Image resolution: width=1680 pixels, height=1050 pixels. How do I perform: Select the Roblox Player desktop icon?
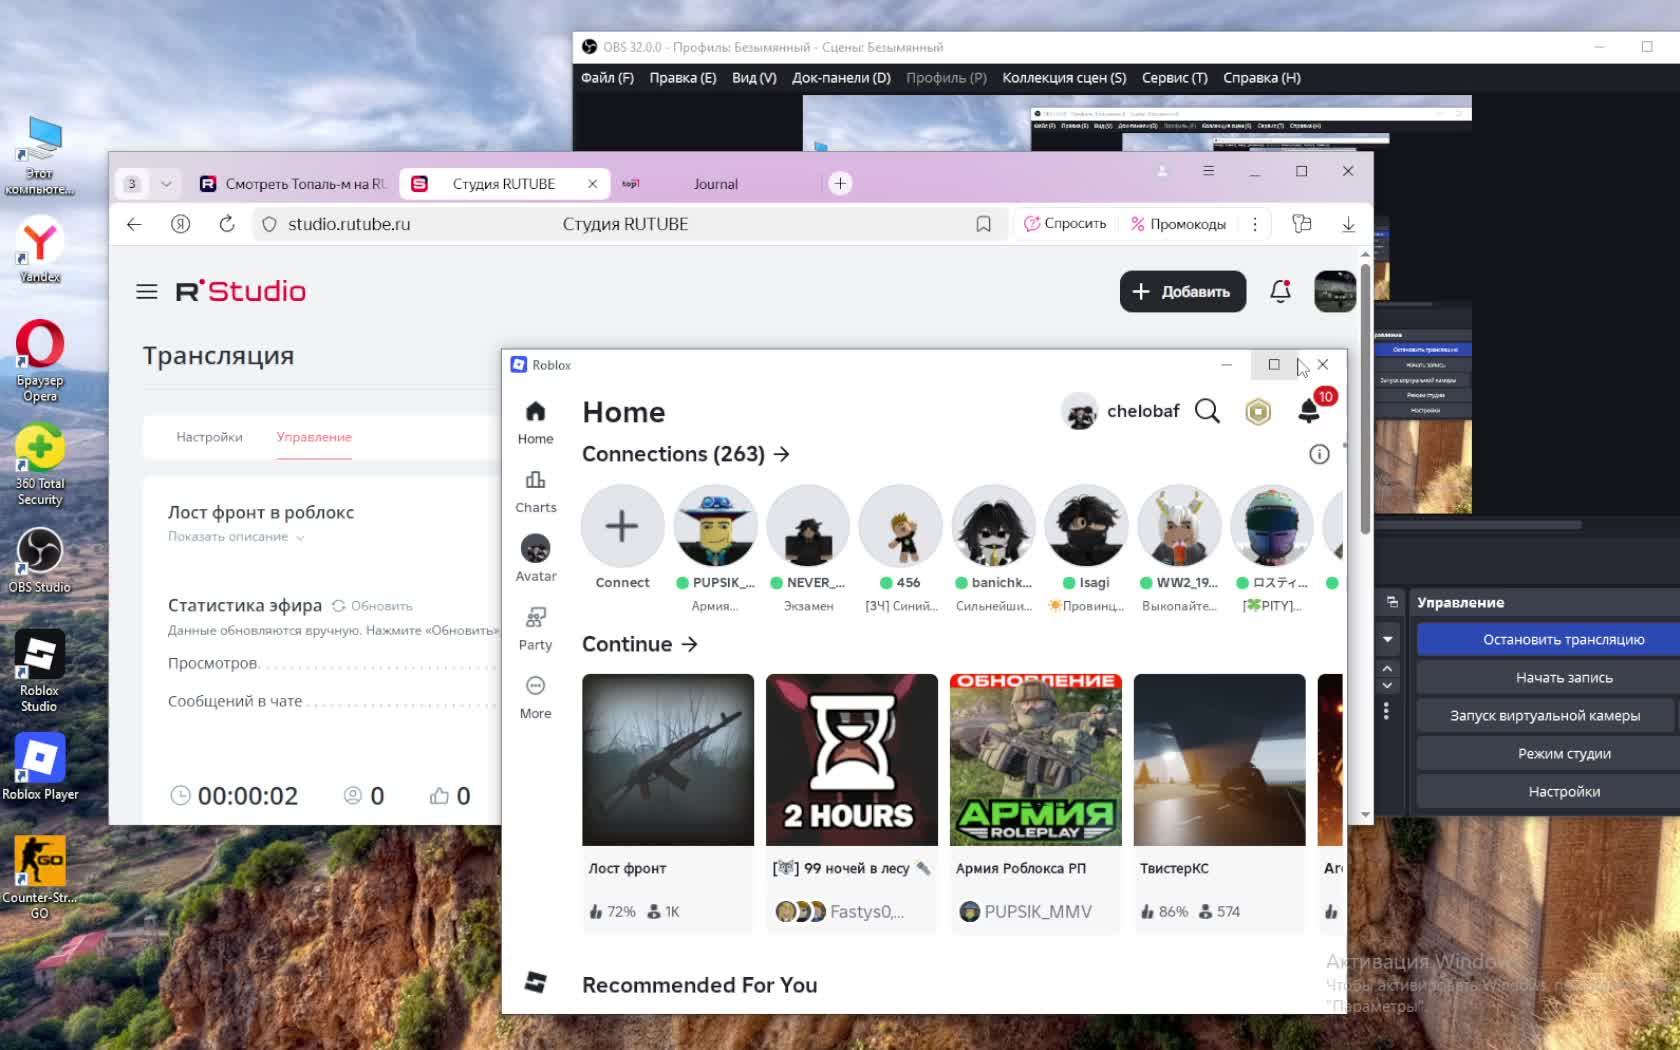(x=40, y=767)
